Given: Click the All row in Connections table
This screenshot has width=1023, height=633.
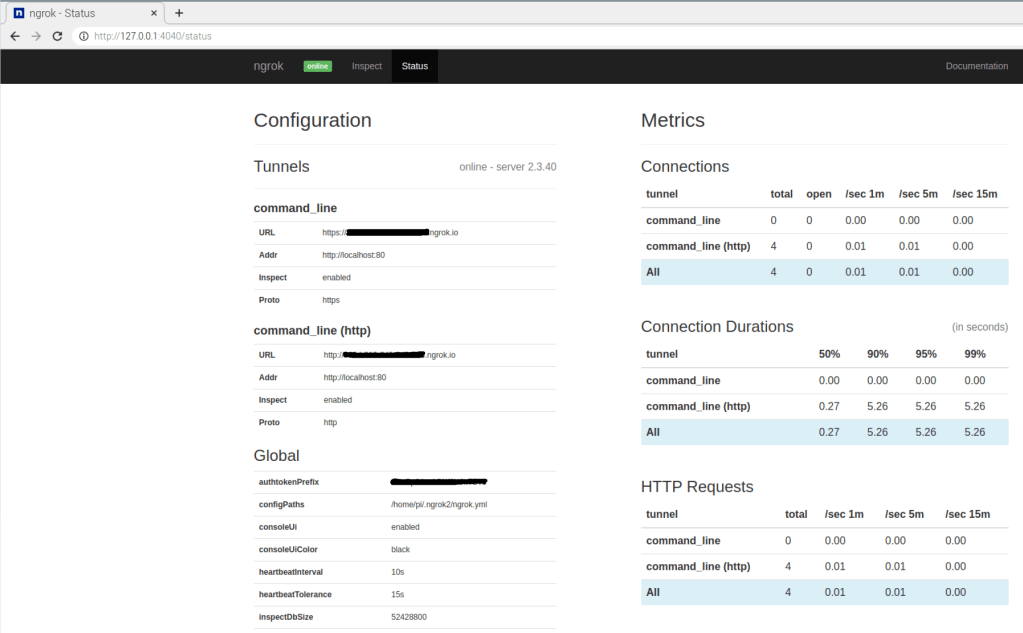Looking at the screenshot, I should (824, 272).
